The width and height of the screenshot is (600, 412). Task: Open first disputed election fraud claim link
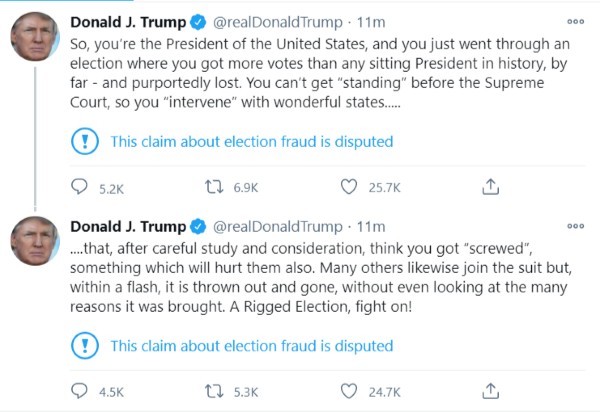point(251,141)
